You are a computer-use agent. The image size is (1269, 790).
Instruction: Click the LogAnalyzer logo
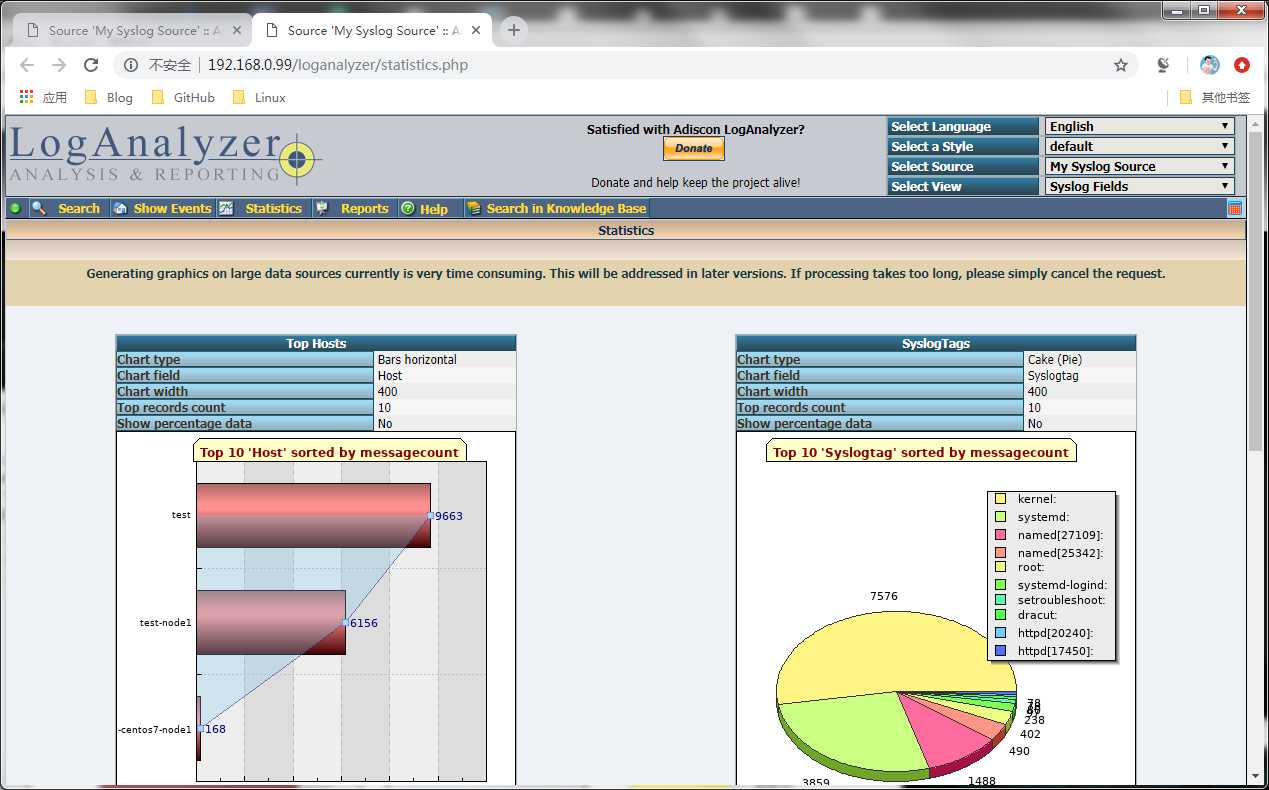(165, 155)
